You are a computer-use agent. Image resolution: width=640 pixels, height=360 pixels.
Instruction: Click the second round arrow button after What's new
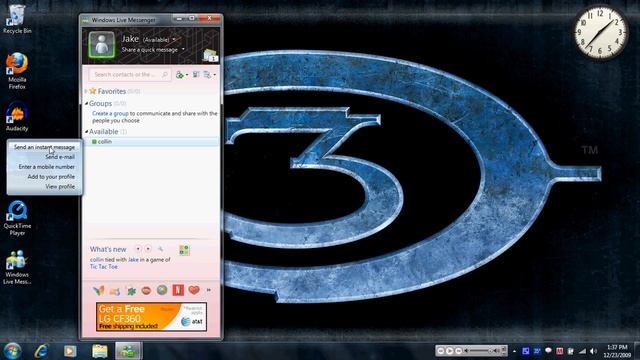click(x=148, y=249)
